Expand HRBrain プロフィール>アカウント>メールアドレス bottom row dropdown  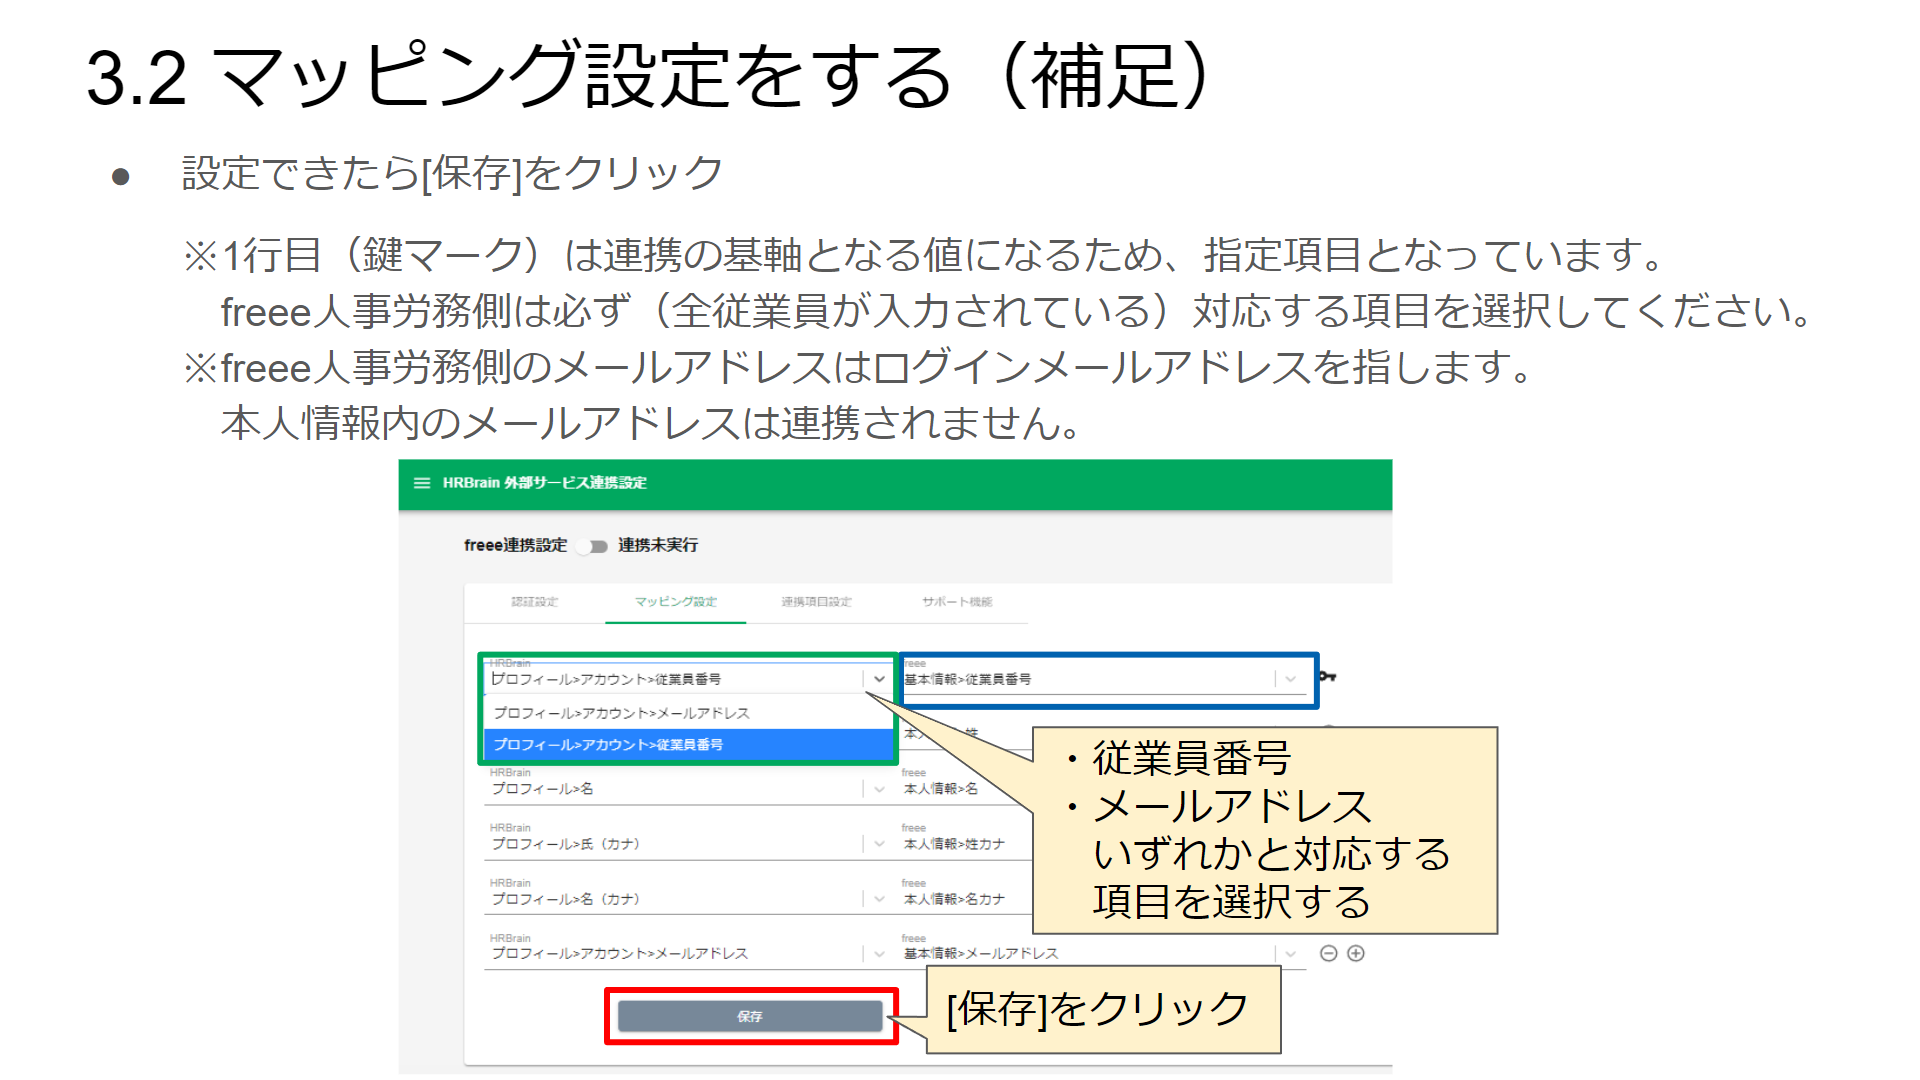(879, 954)
